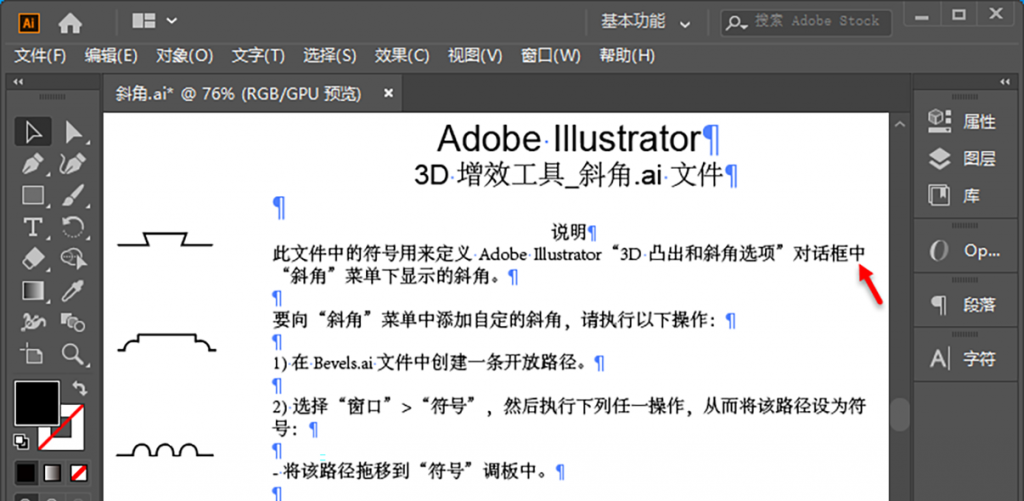
Task: Open the 窗口(W) menu
Action: pyautogui.click(x=550, y=55)
